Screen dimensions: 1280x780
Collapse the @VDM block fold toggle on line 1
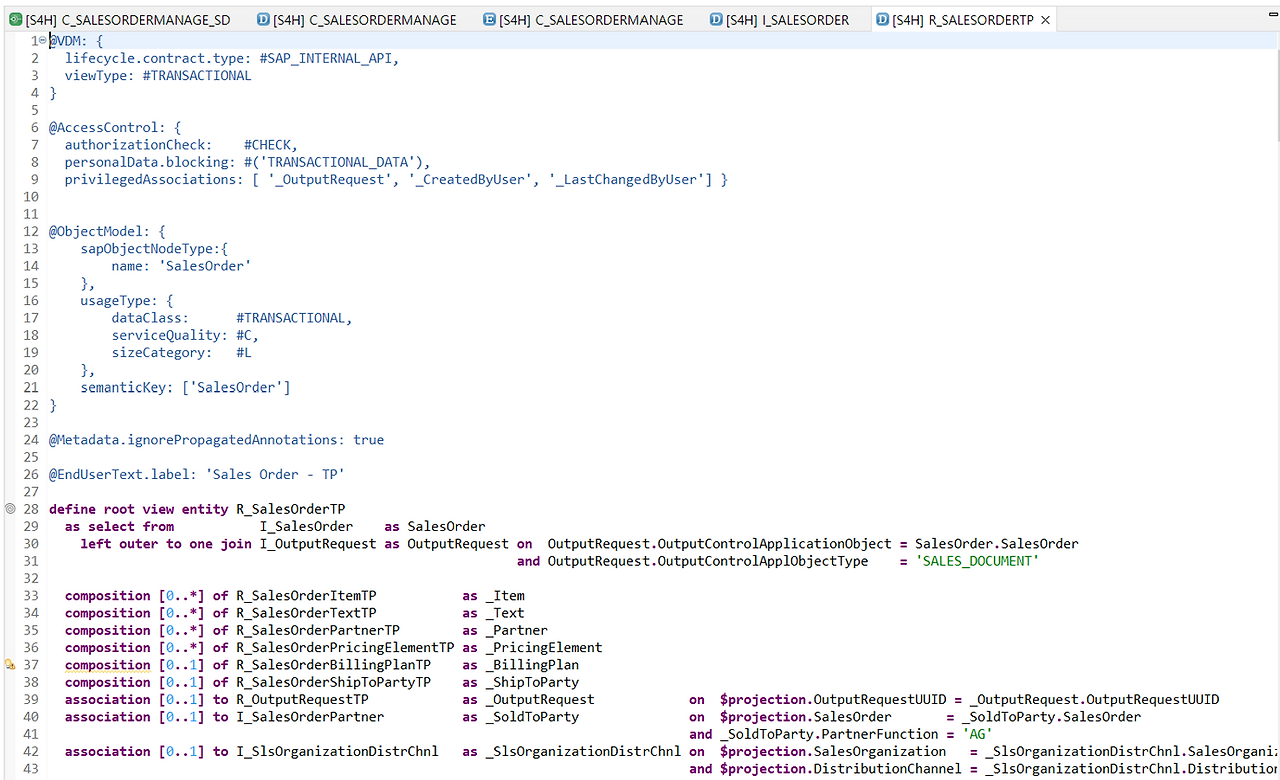(x=45, y=41)
